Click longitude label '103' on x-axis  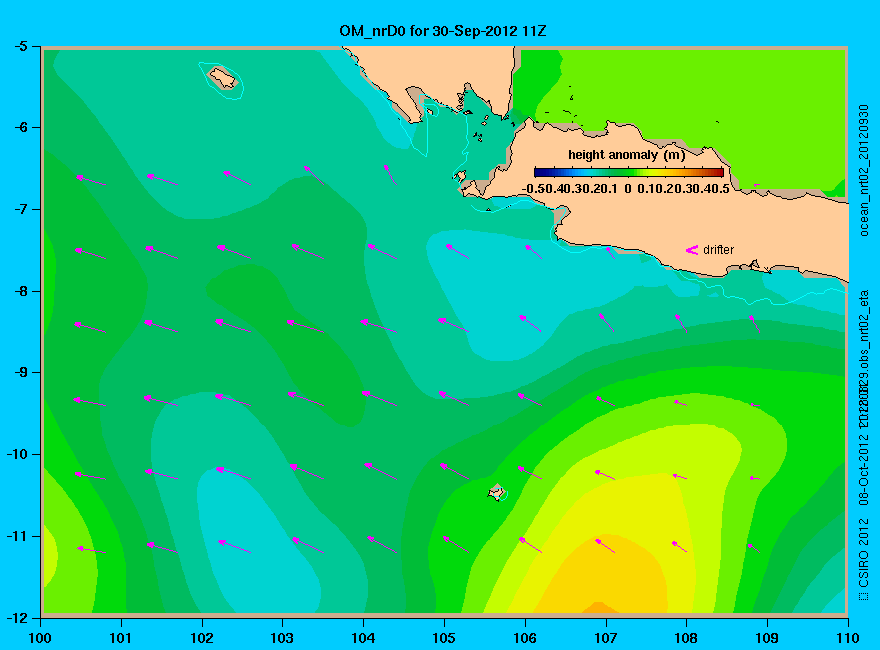[282, 638]
